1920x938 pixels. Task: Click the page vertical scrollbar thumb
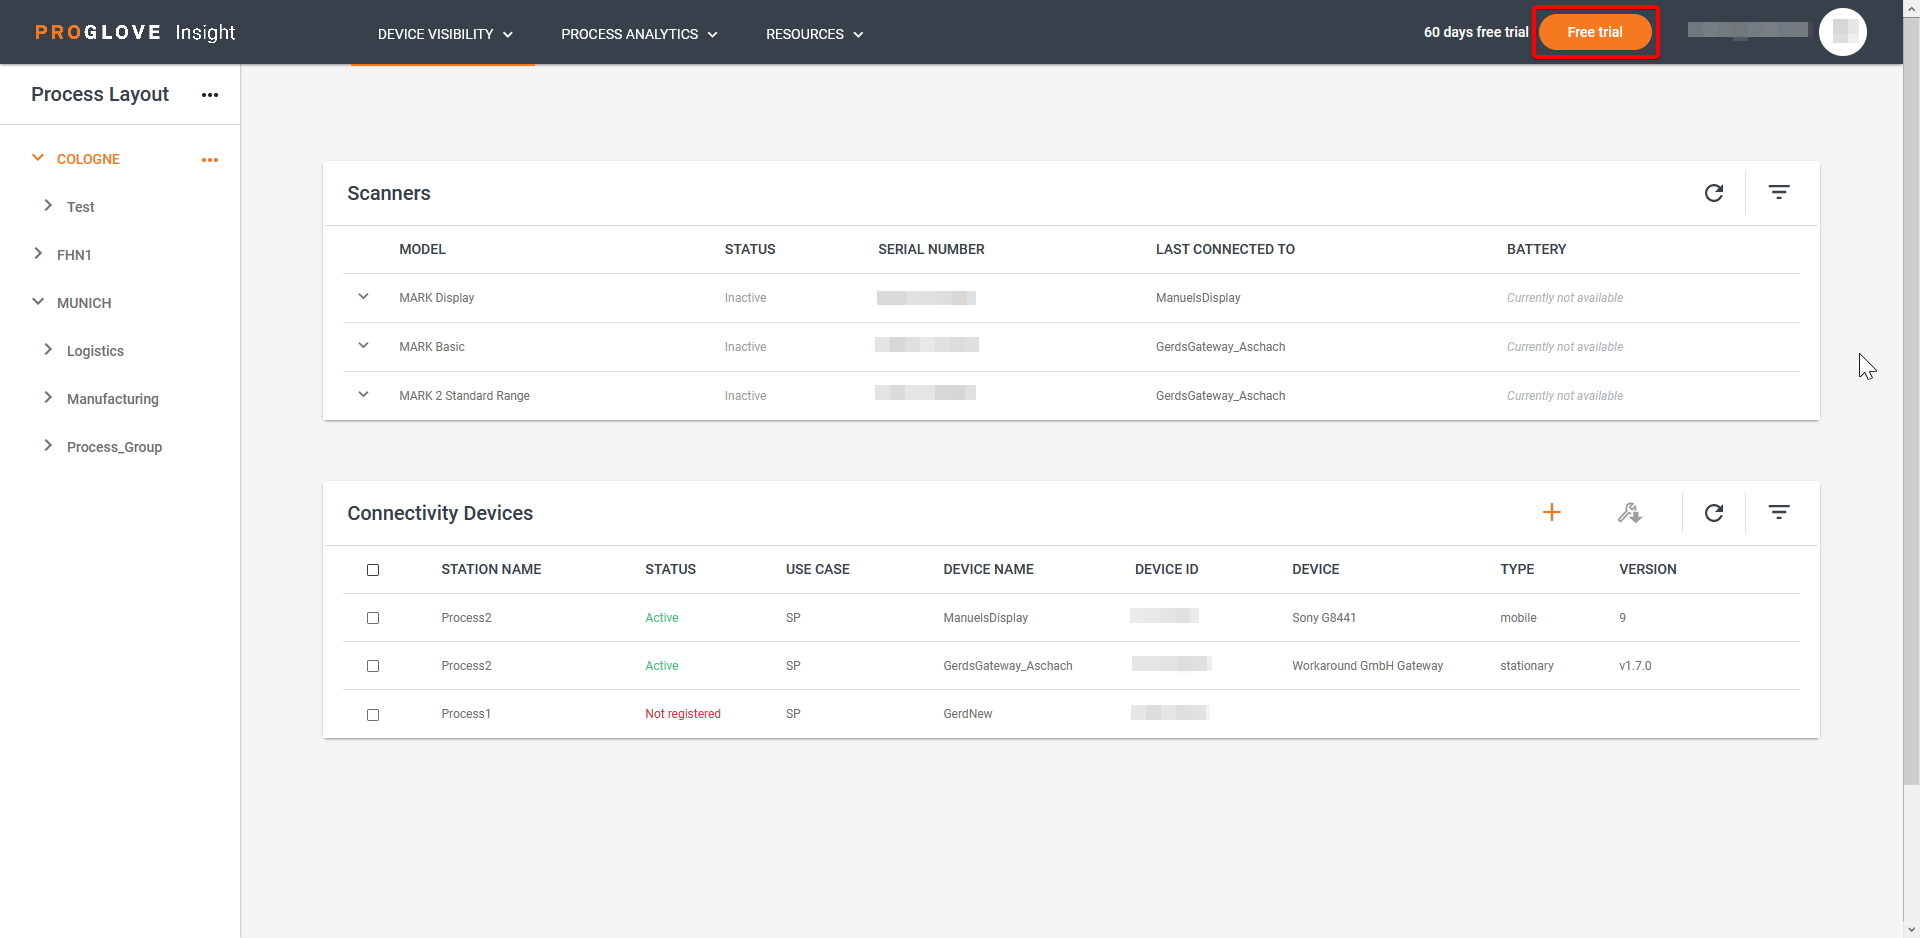[x=1911, y=400]
